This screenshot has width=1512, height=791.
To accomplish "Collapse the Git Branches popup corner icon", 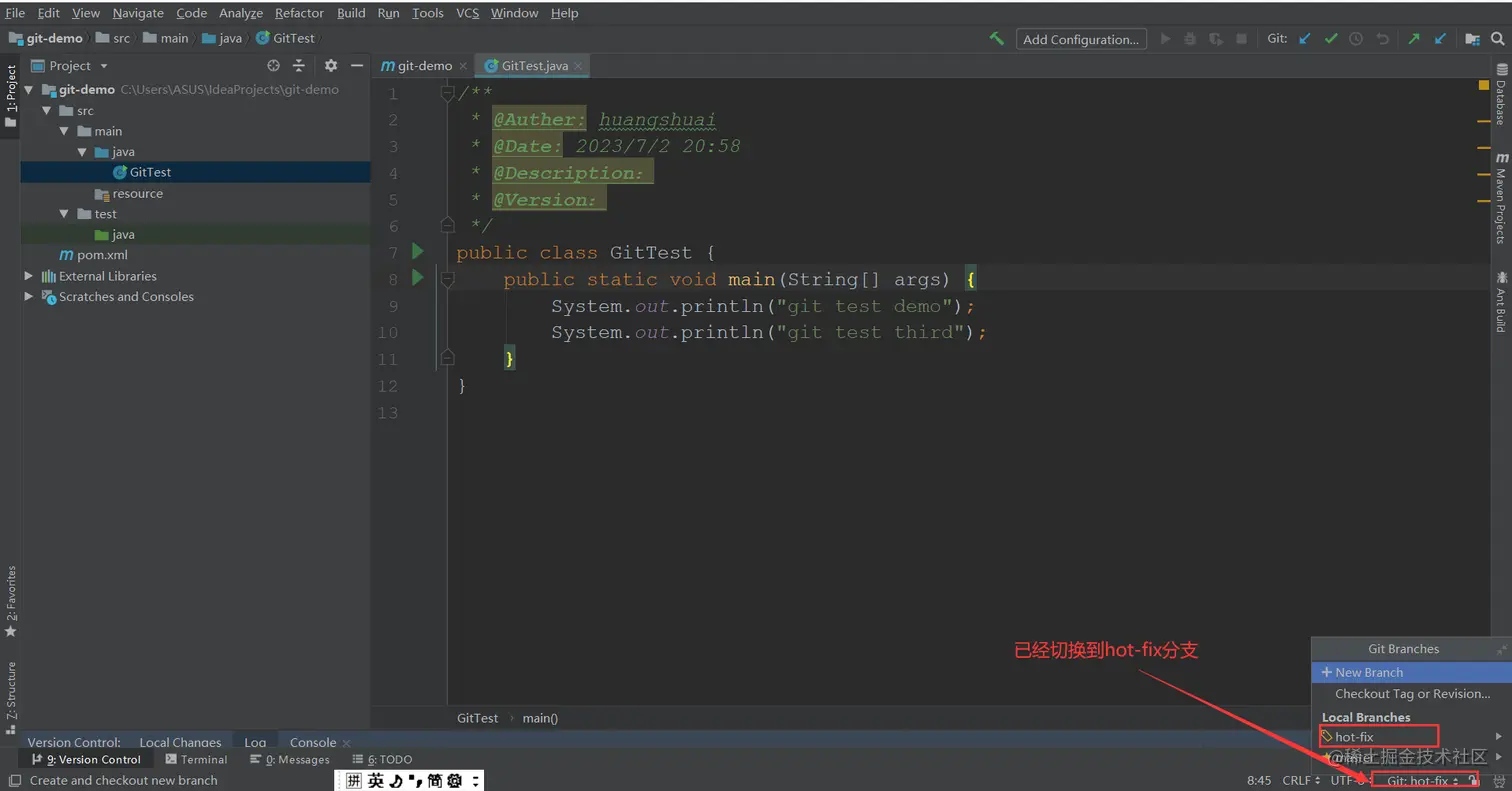I will tap(1501, 649).
